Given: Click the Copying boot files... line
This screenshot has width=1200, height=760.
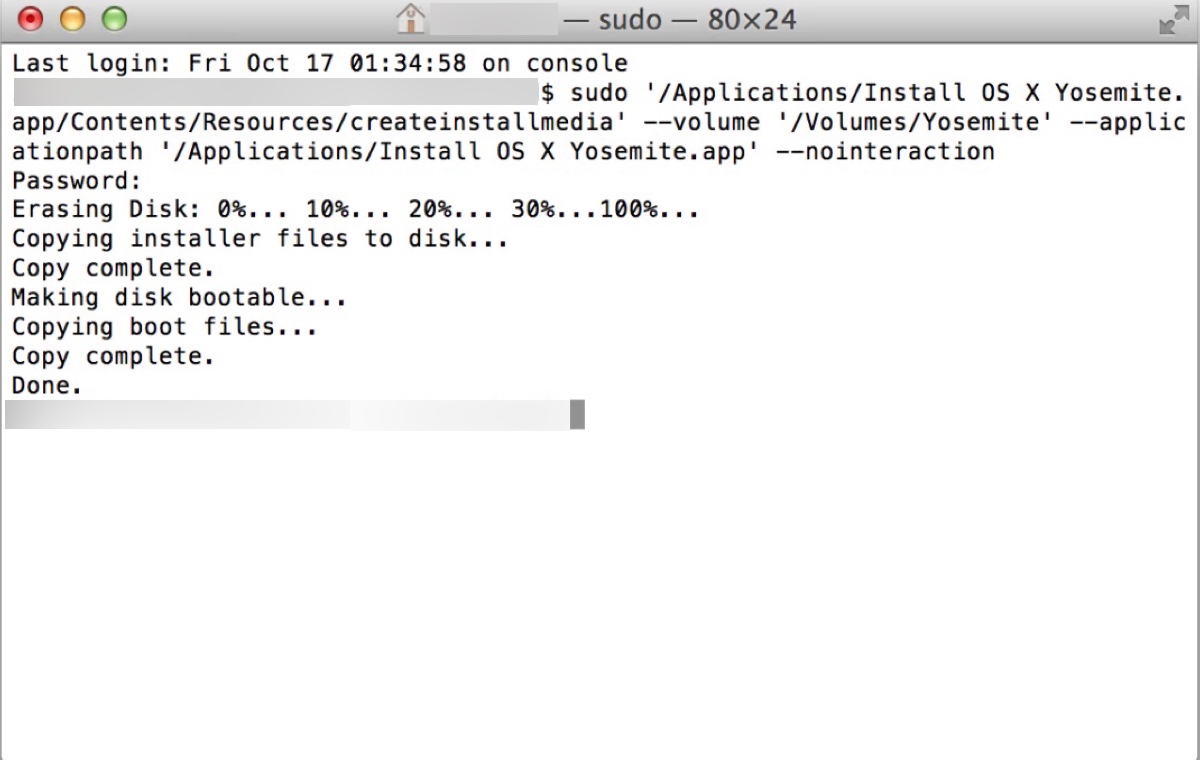Looking at the screenshot, I should 163,326.
